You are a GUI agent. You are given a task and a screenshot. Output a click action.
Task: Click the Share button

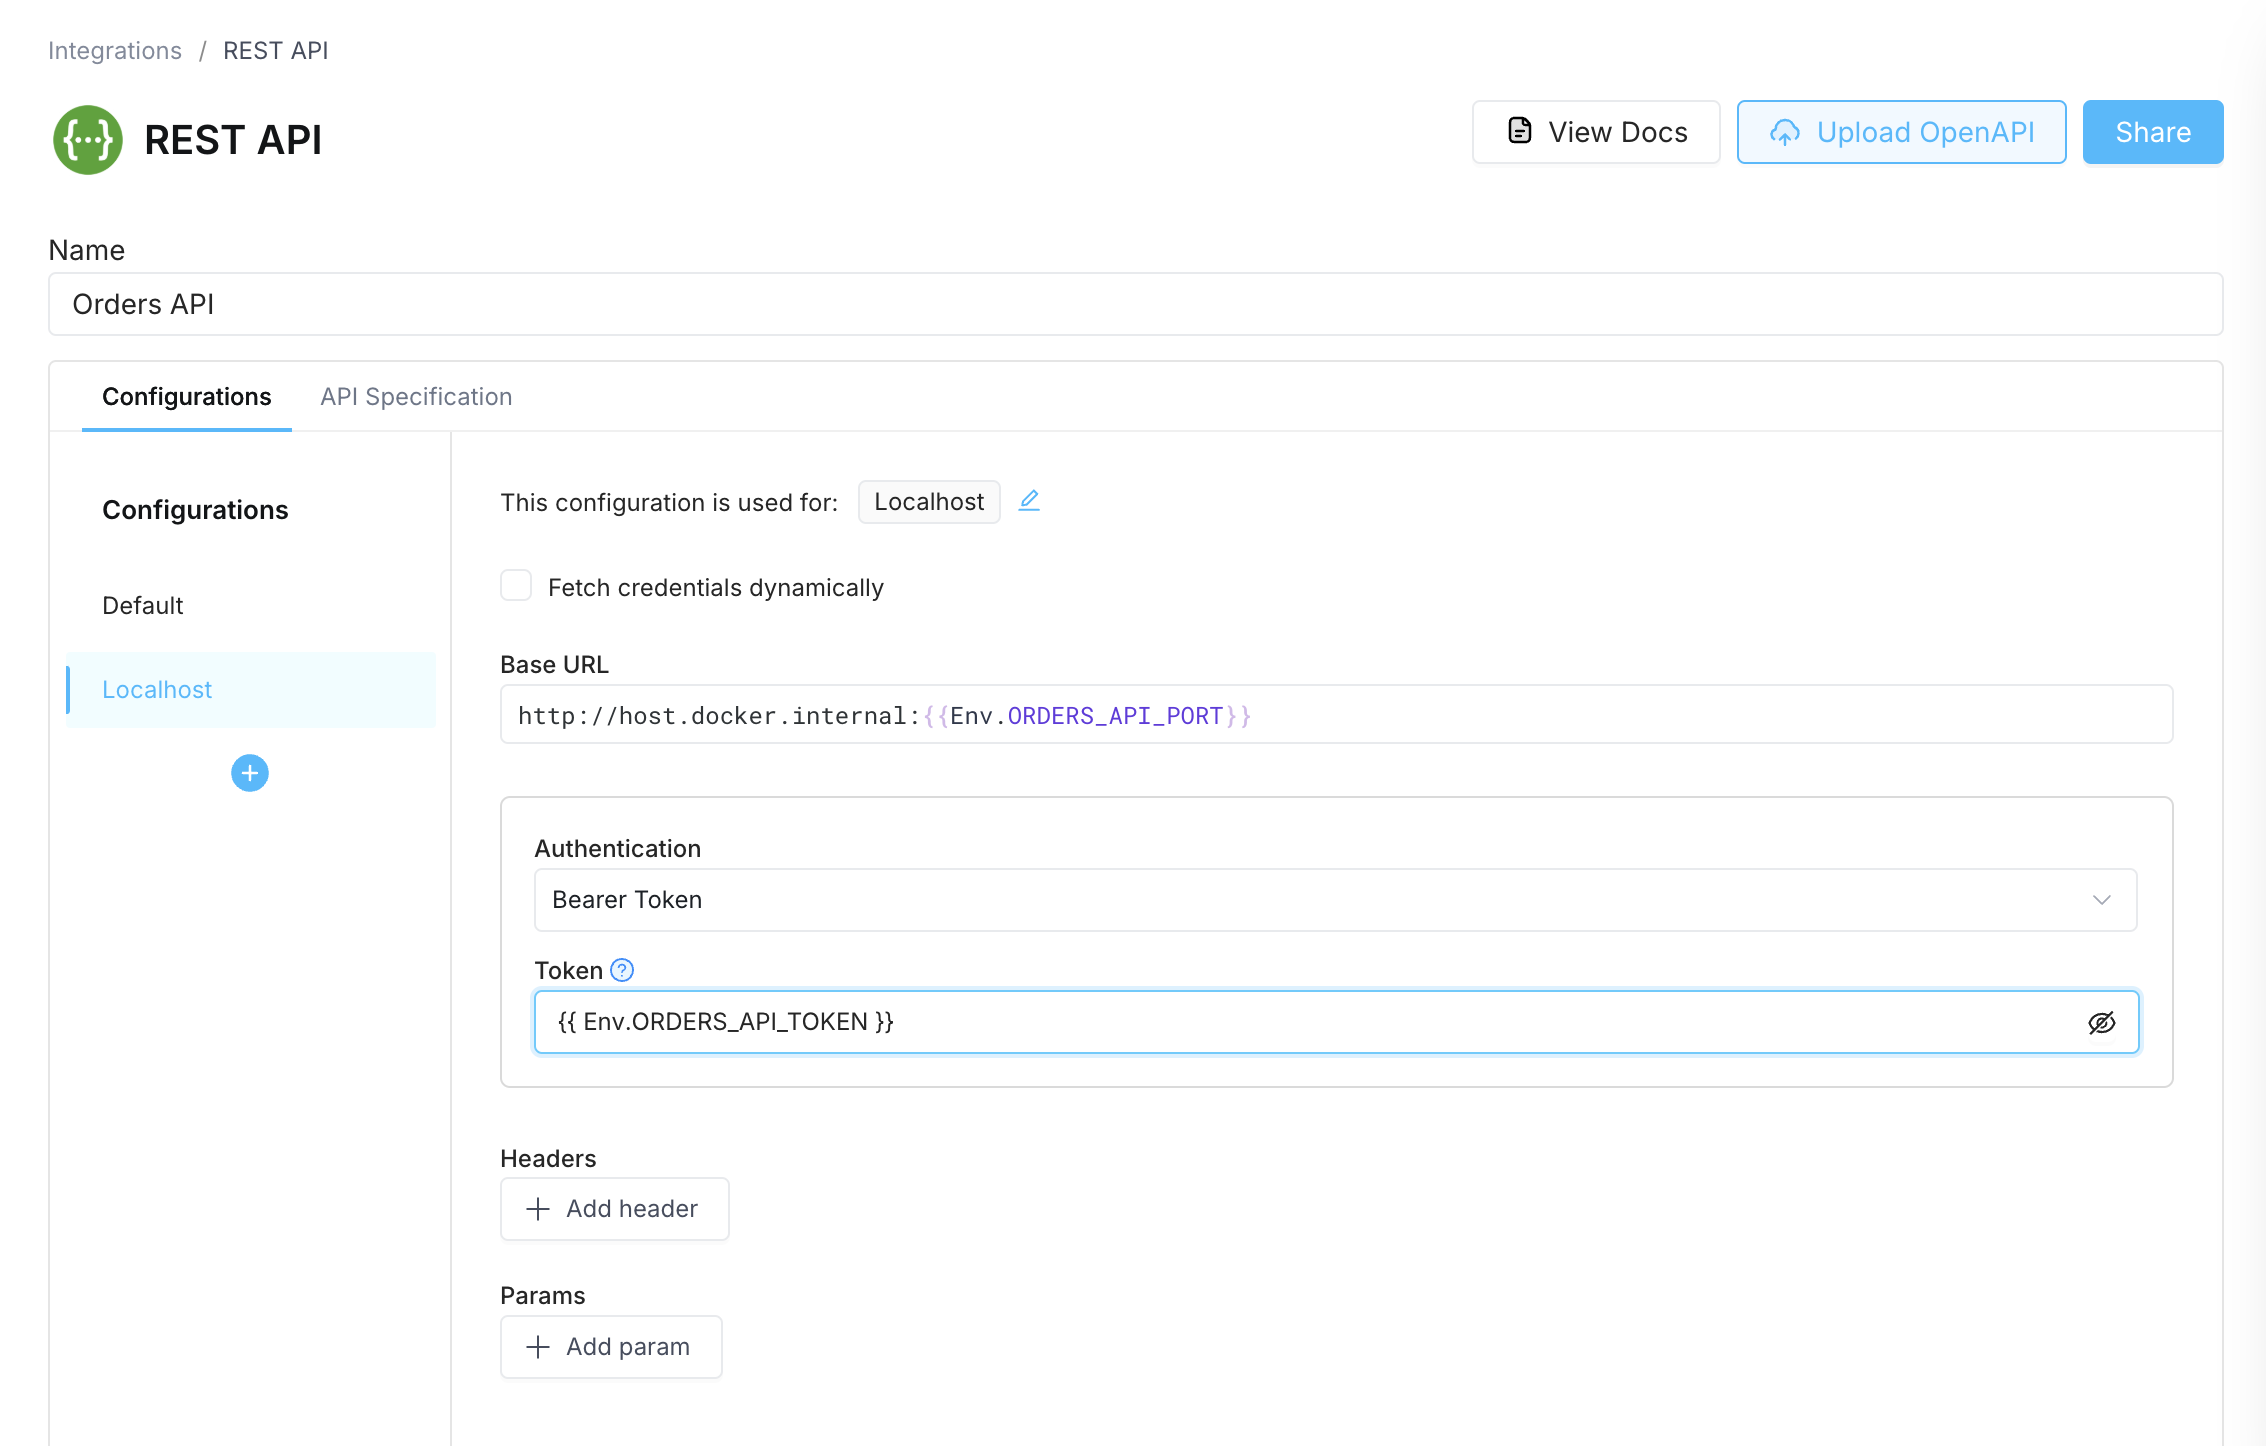pyautogui.click(x=2152, y=131)
